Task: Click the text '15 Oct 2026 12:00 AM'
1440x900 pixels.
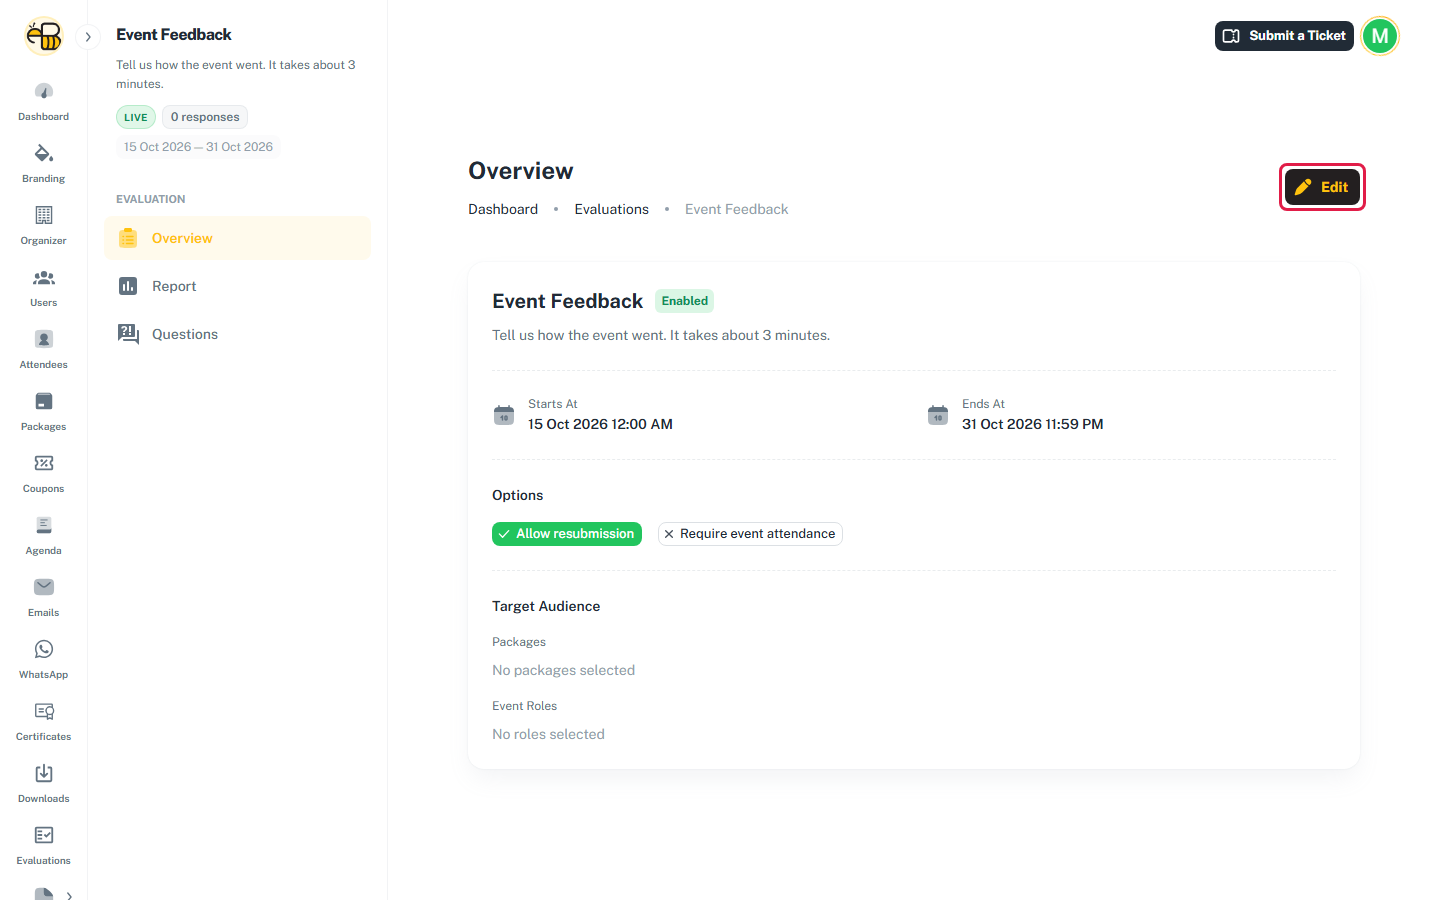Action: (600, 424)
